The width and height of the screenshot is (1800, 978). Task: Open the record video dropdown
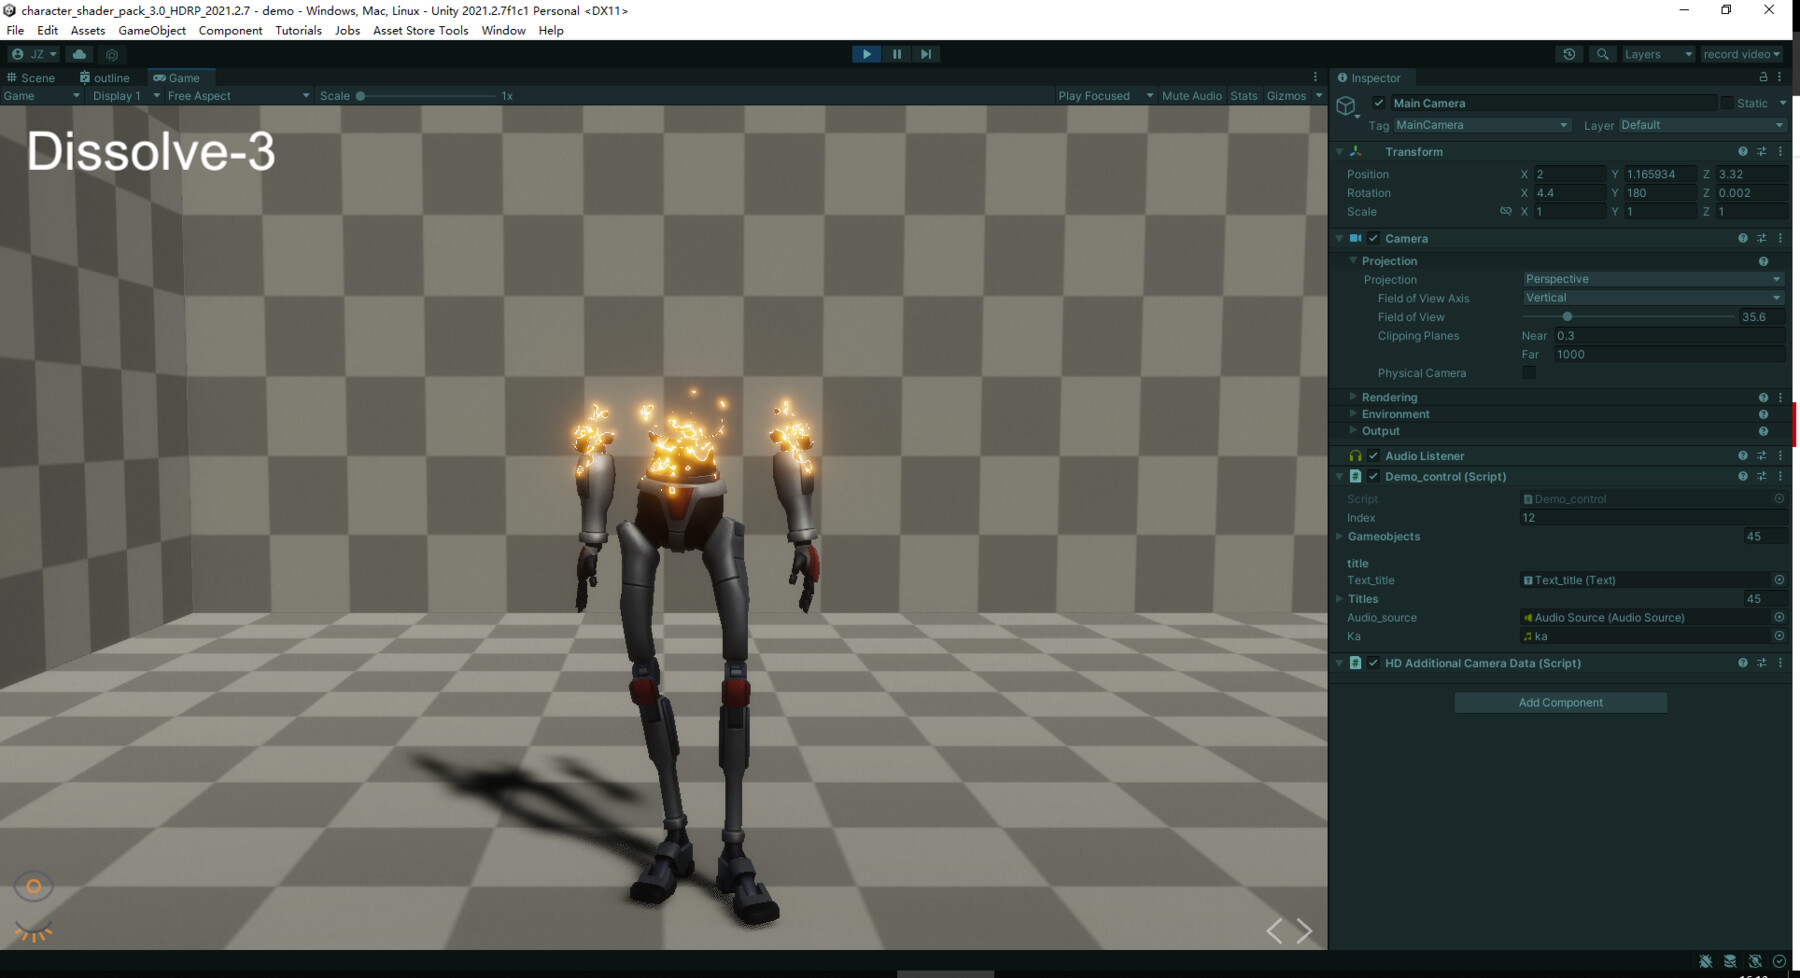[x=1743, y=54]
